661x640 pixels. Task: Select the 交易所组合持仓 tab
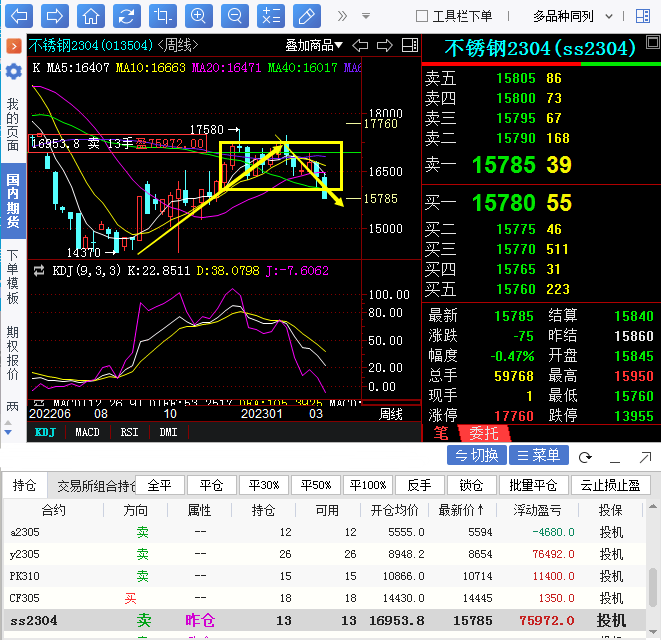[x=96, y=486]
